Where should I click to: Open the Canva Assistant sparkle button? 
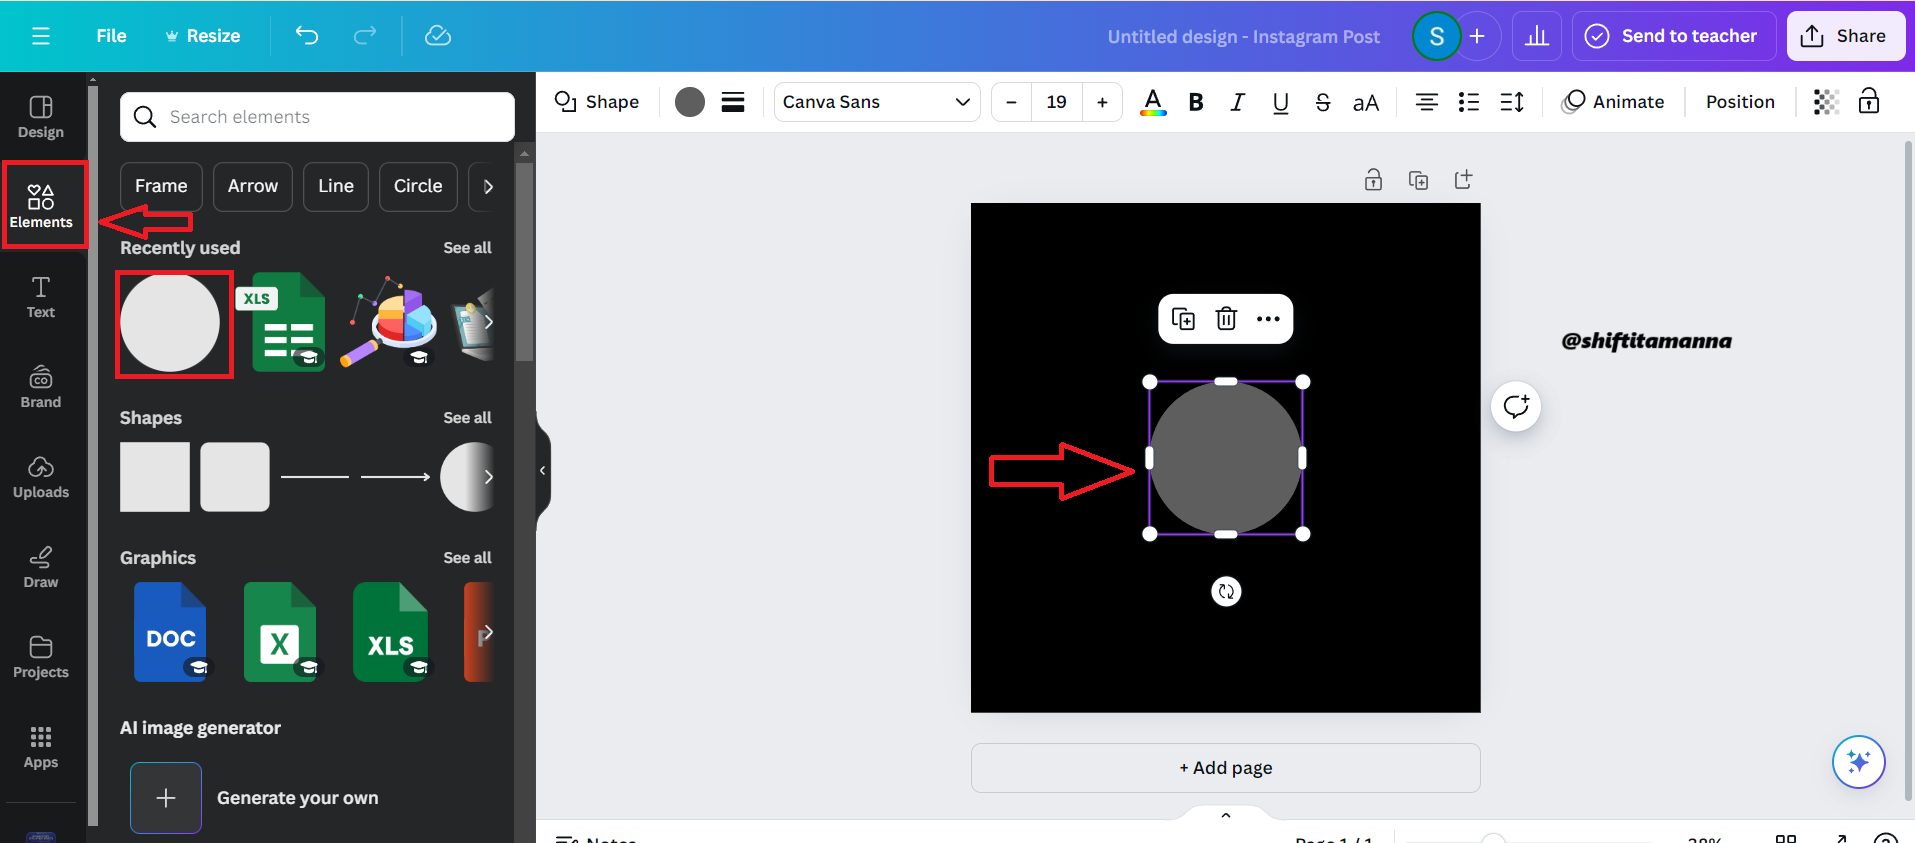[x=1859, y=762]
